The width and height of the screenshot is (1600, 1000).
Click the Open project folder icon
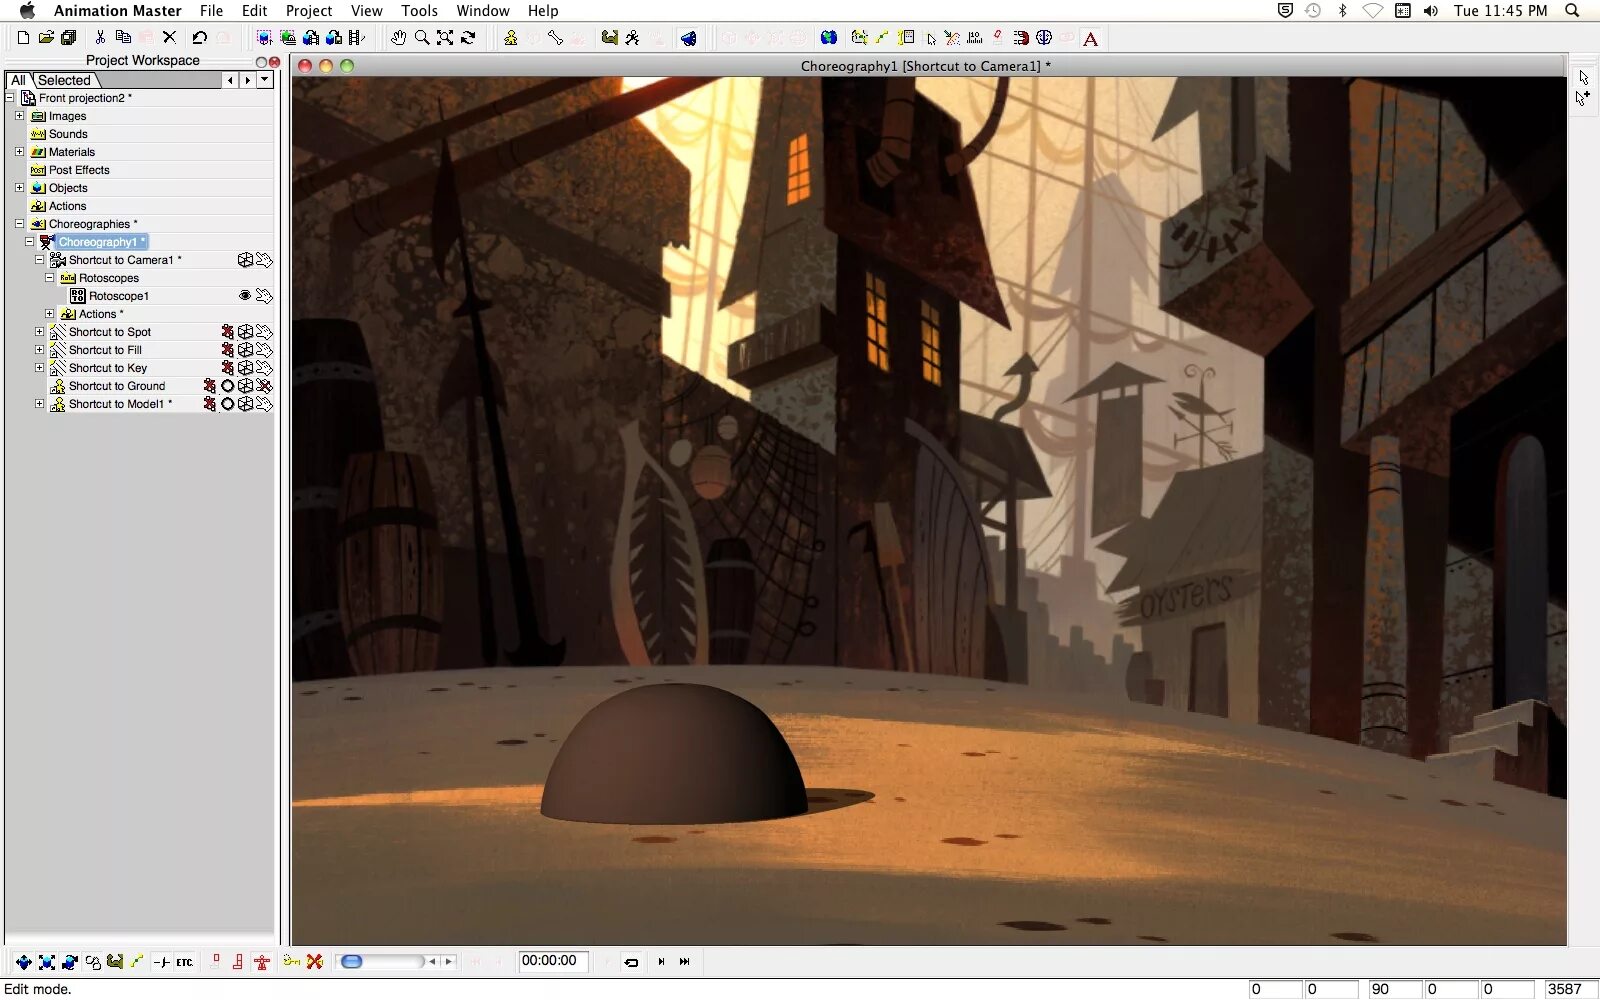click(x=46, y=38)
